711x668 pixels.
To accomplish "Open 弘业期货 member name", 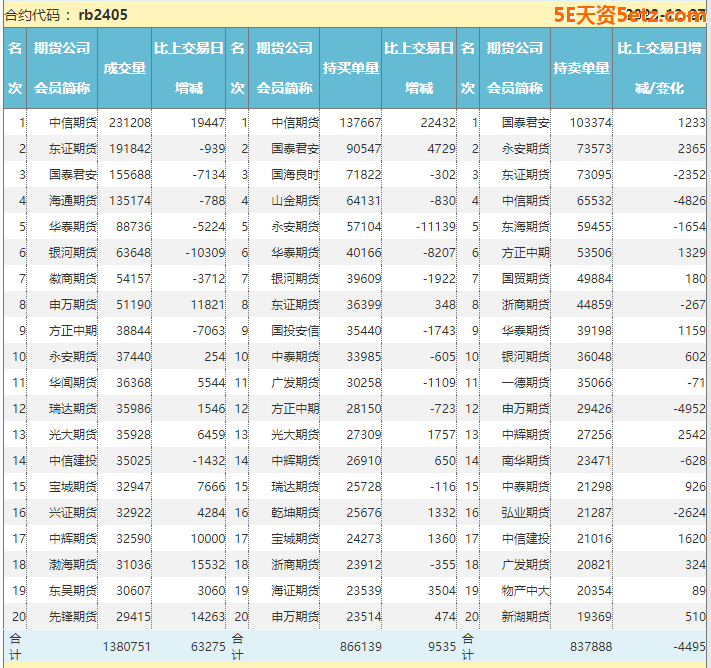I will [525, 513].
